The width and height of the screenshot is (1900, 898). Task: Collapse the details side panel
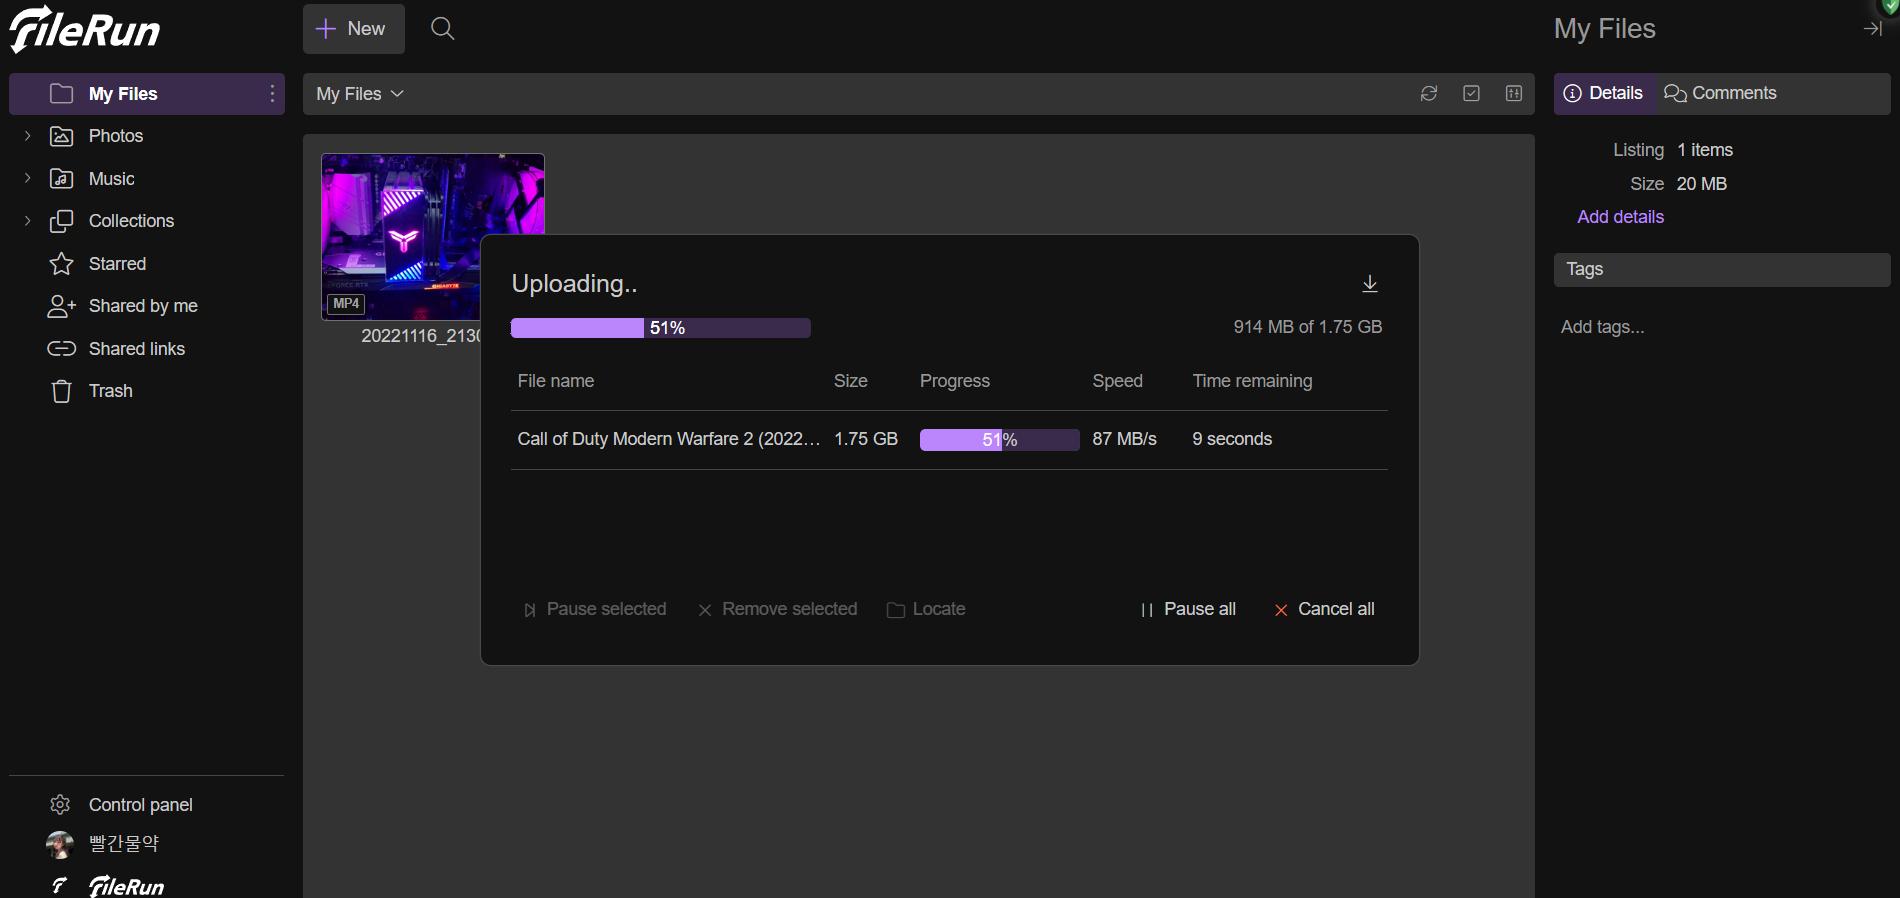tap(1872, 29)
